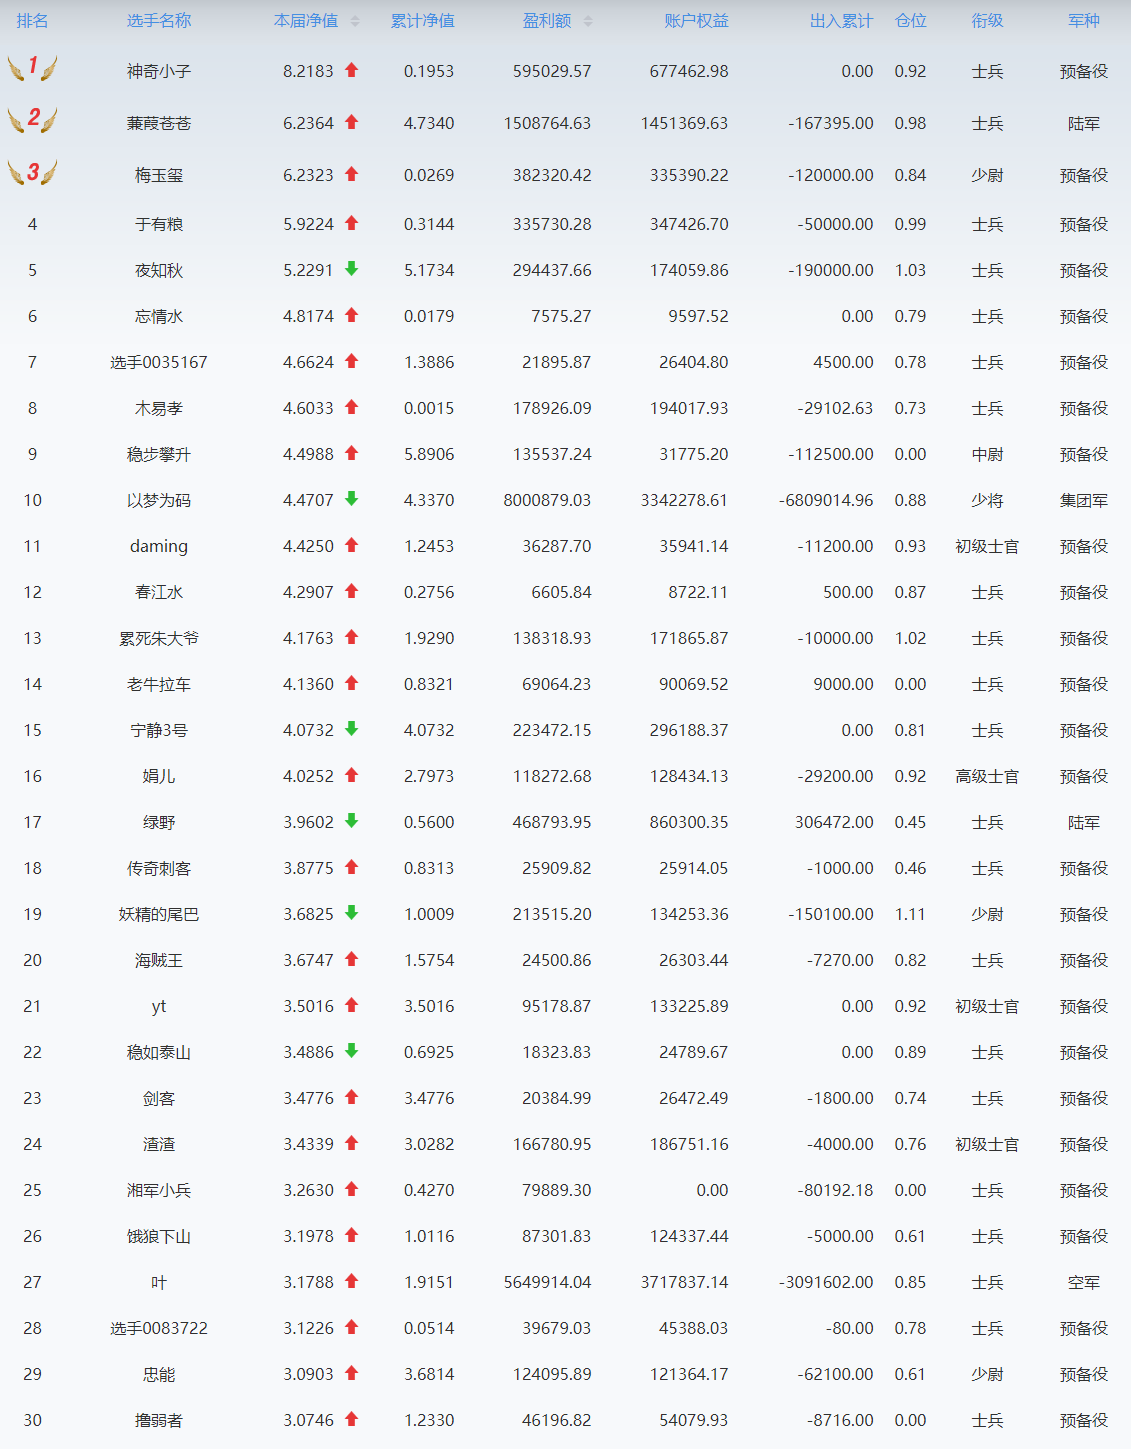Click the 排名 column header
This screenshot has width=1131, height=1449.
point(32,21)
